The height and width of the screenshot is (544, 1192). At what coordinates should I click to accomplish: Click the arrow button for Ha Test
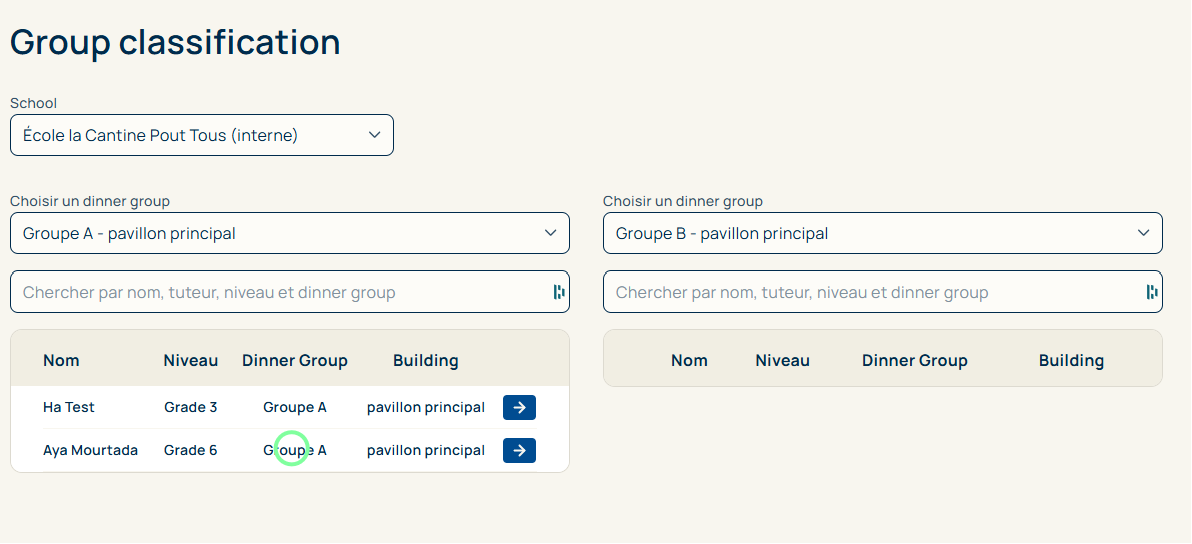[x=519, y=407]
